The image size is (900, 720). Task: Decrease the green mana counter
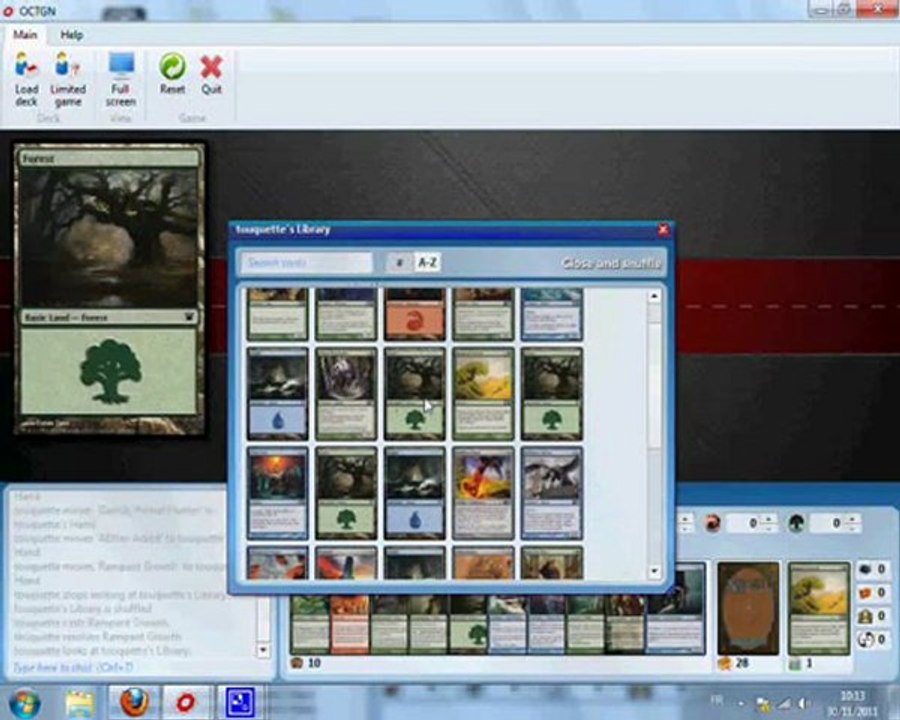tap(852, 528)
